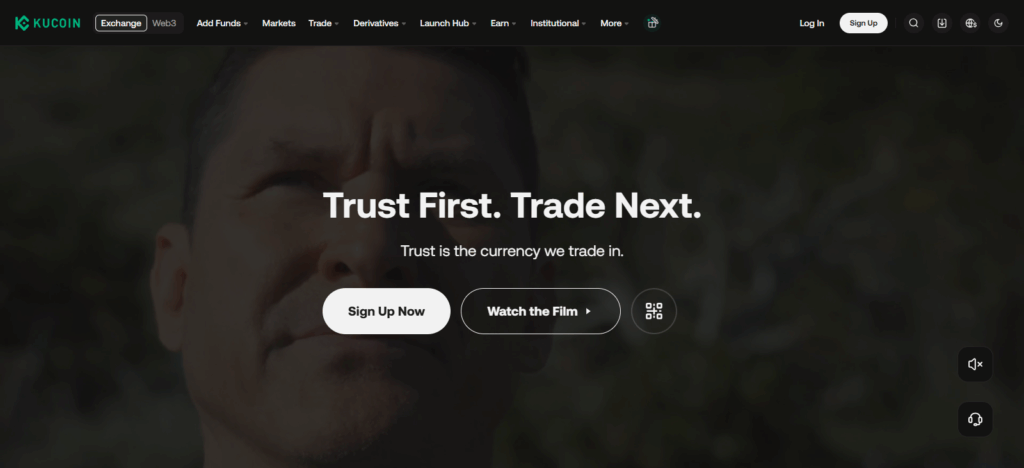The image size is (1024, 468).
Task: Expand the Launch Hub dropdown
Action: tap(448, 23)
